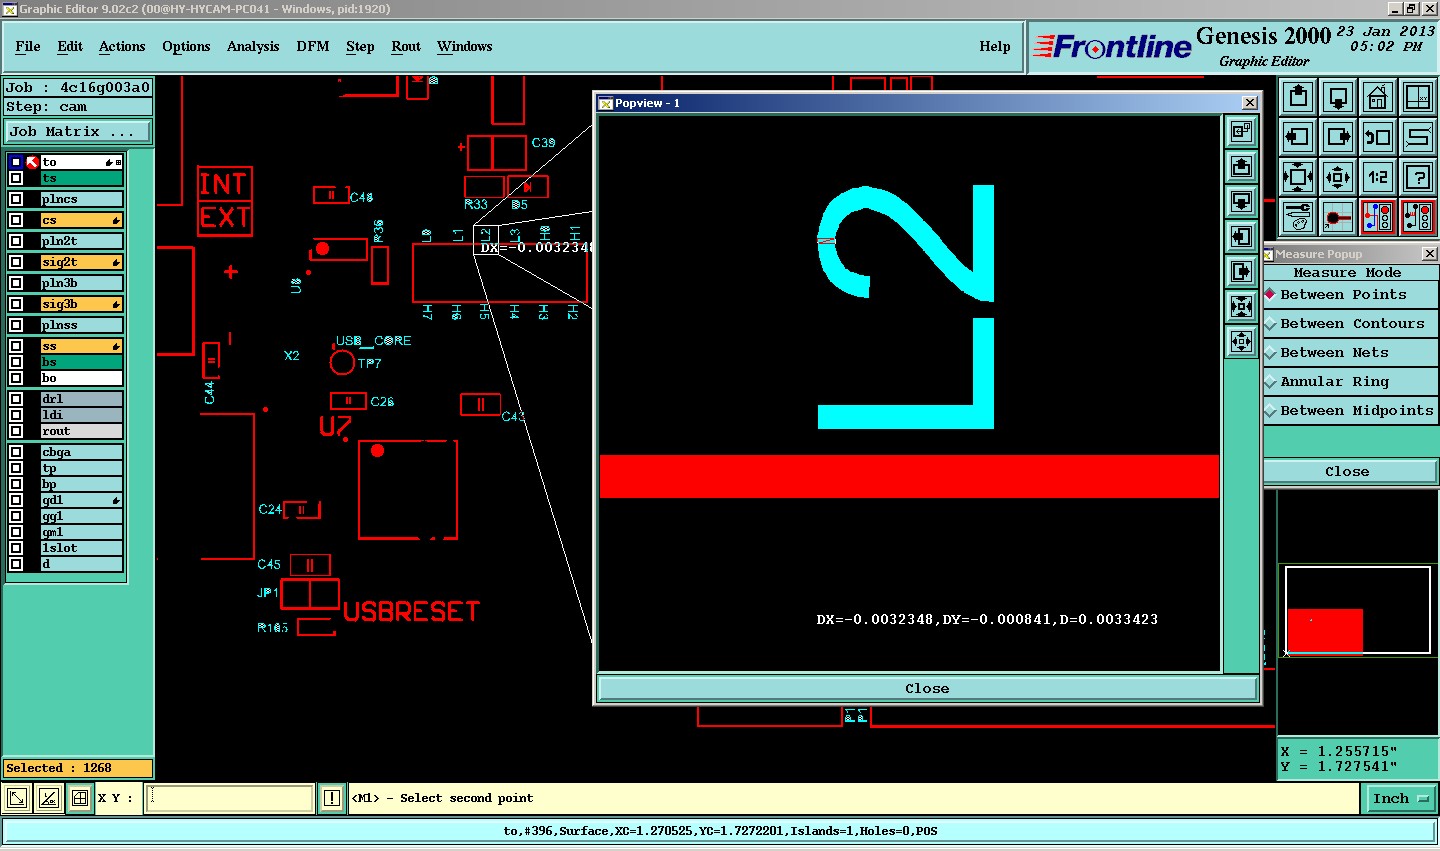Screen dimensions: 1440x851
Task: Click the pan down icon in main toolbar
Action: click(x=1338, y=97)
